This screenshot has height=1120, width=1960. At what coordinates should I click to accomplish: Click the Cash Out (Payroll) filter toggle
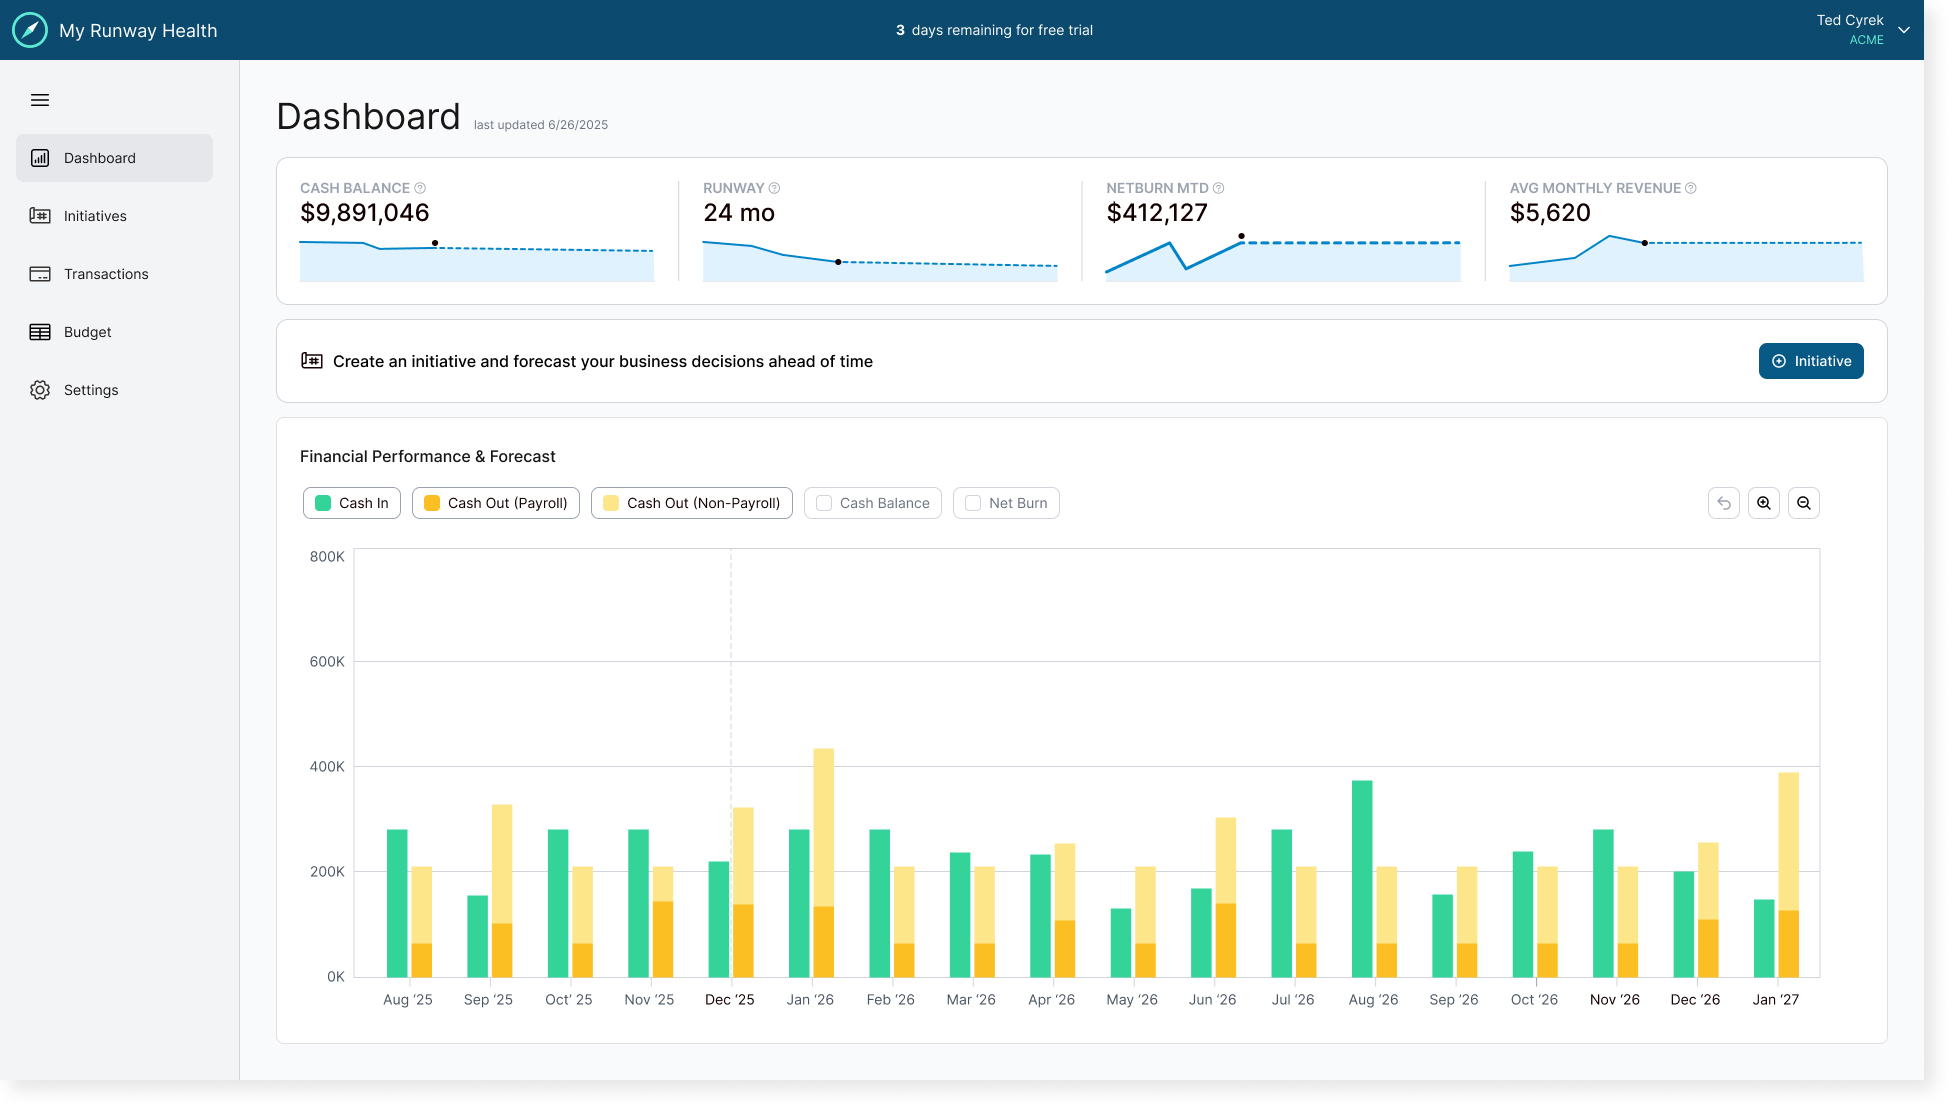(x=495, y=503)
